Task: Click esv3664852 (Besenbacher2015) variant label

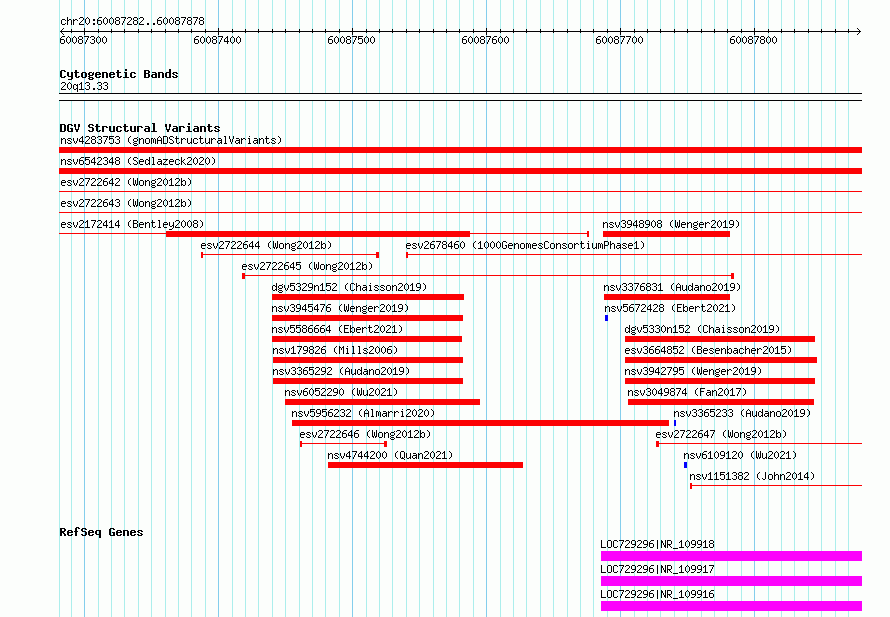Action: (x=708, y=350)
